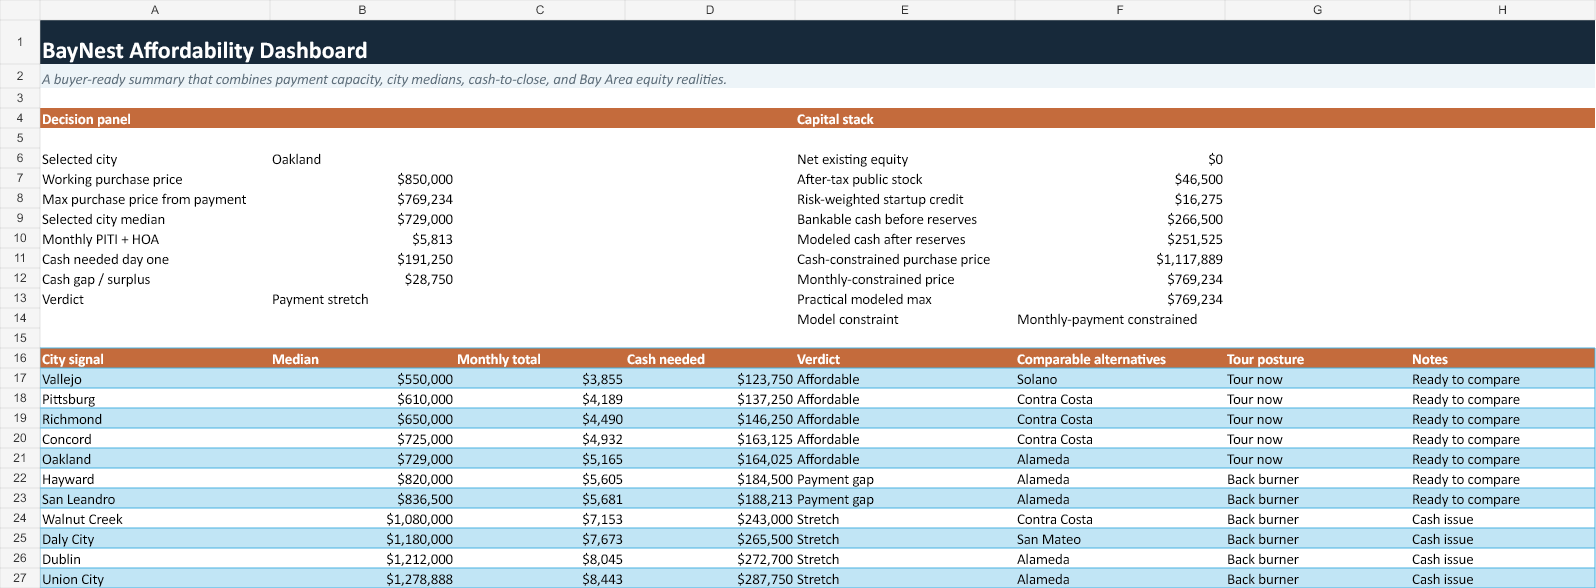1596x588 pixels.
Task: Click Walnut Creek median $1,080,000
Action: coord(362,519)
